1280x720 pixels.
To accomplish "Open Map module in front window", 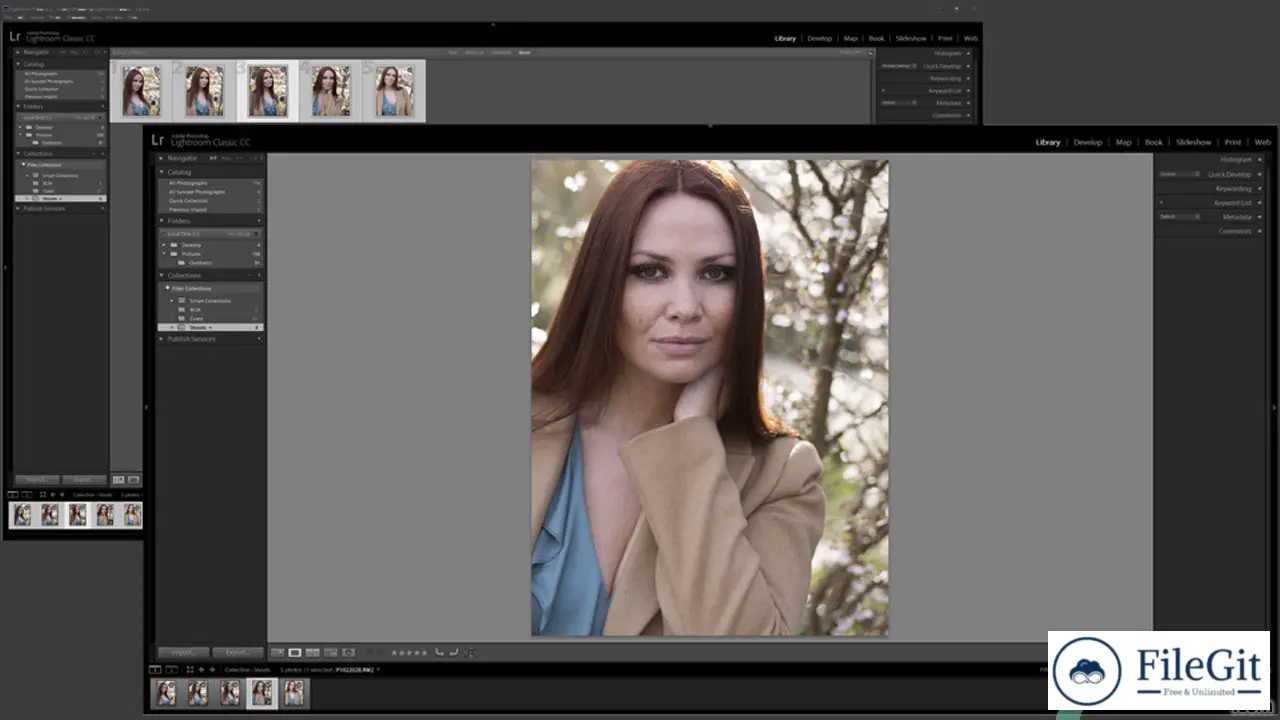I will 1124,142.
